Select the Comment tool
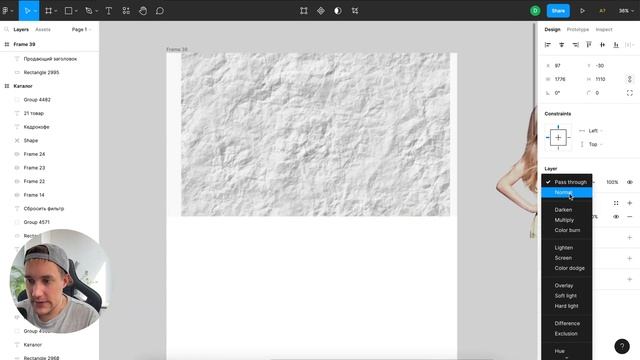This screenshot has height=360, width=640. [x=160, y=11]
